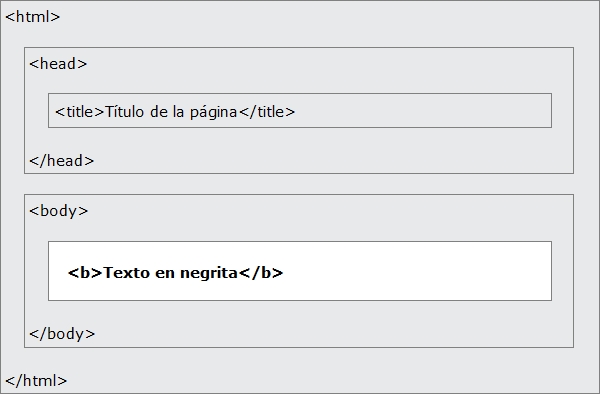
Task: Click the closing </b> bold tag
Action: pos(261,273)
